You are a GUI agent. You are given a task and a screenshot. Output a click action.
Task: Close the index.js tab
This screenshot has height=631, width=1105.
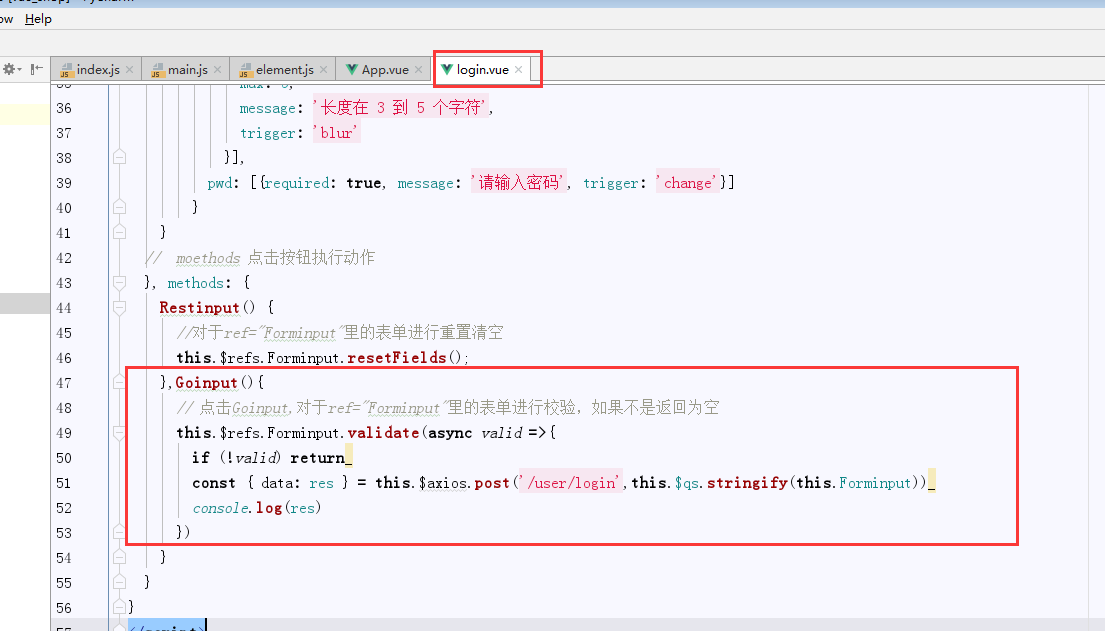point(130,70)
